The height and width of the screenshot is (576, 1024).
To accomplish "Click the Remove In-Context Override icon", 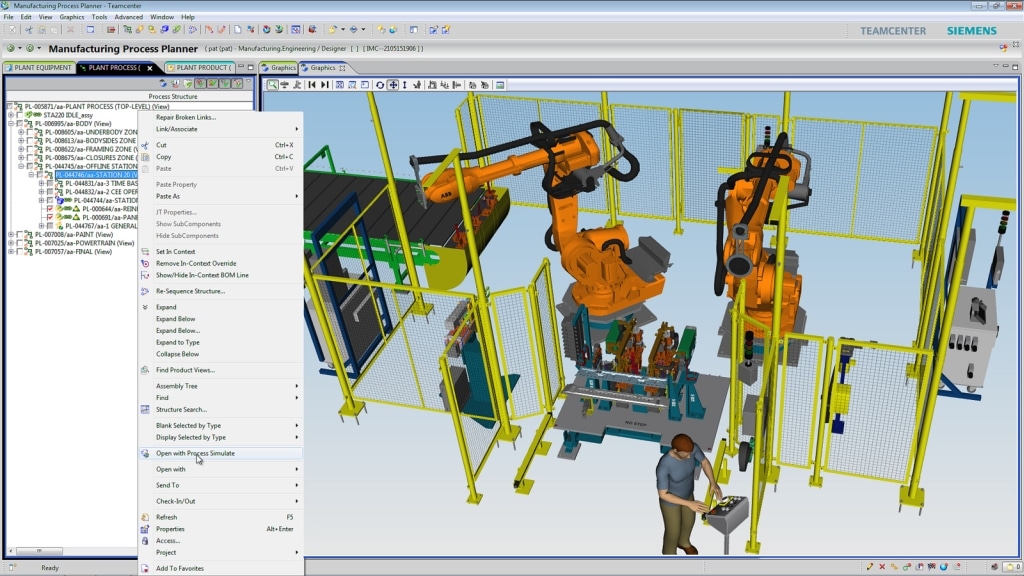I will coord(145,263).
